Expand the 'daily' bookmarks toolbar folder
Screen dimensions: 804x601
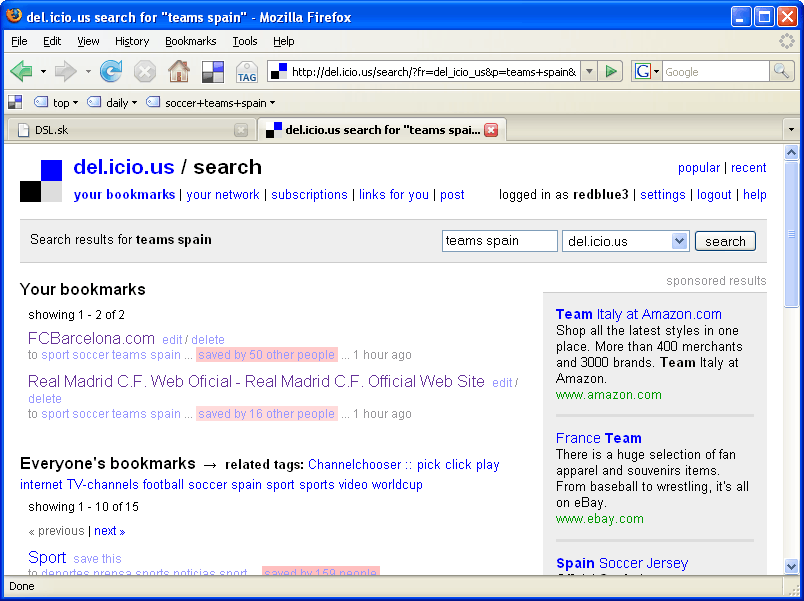coord(112,103)
